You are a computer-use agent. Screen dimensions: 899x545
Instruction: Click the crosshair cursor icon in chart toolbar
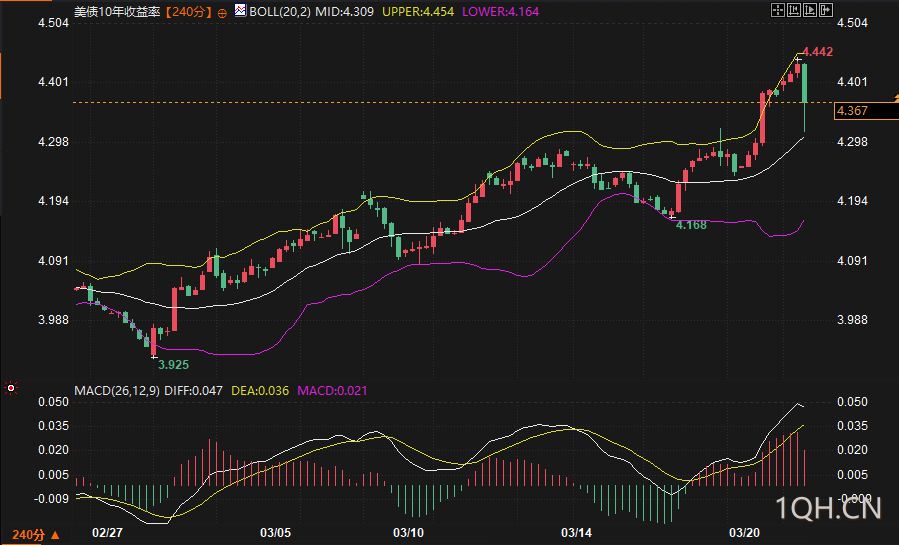777,10
